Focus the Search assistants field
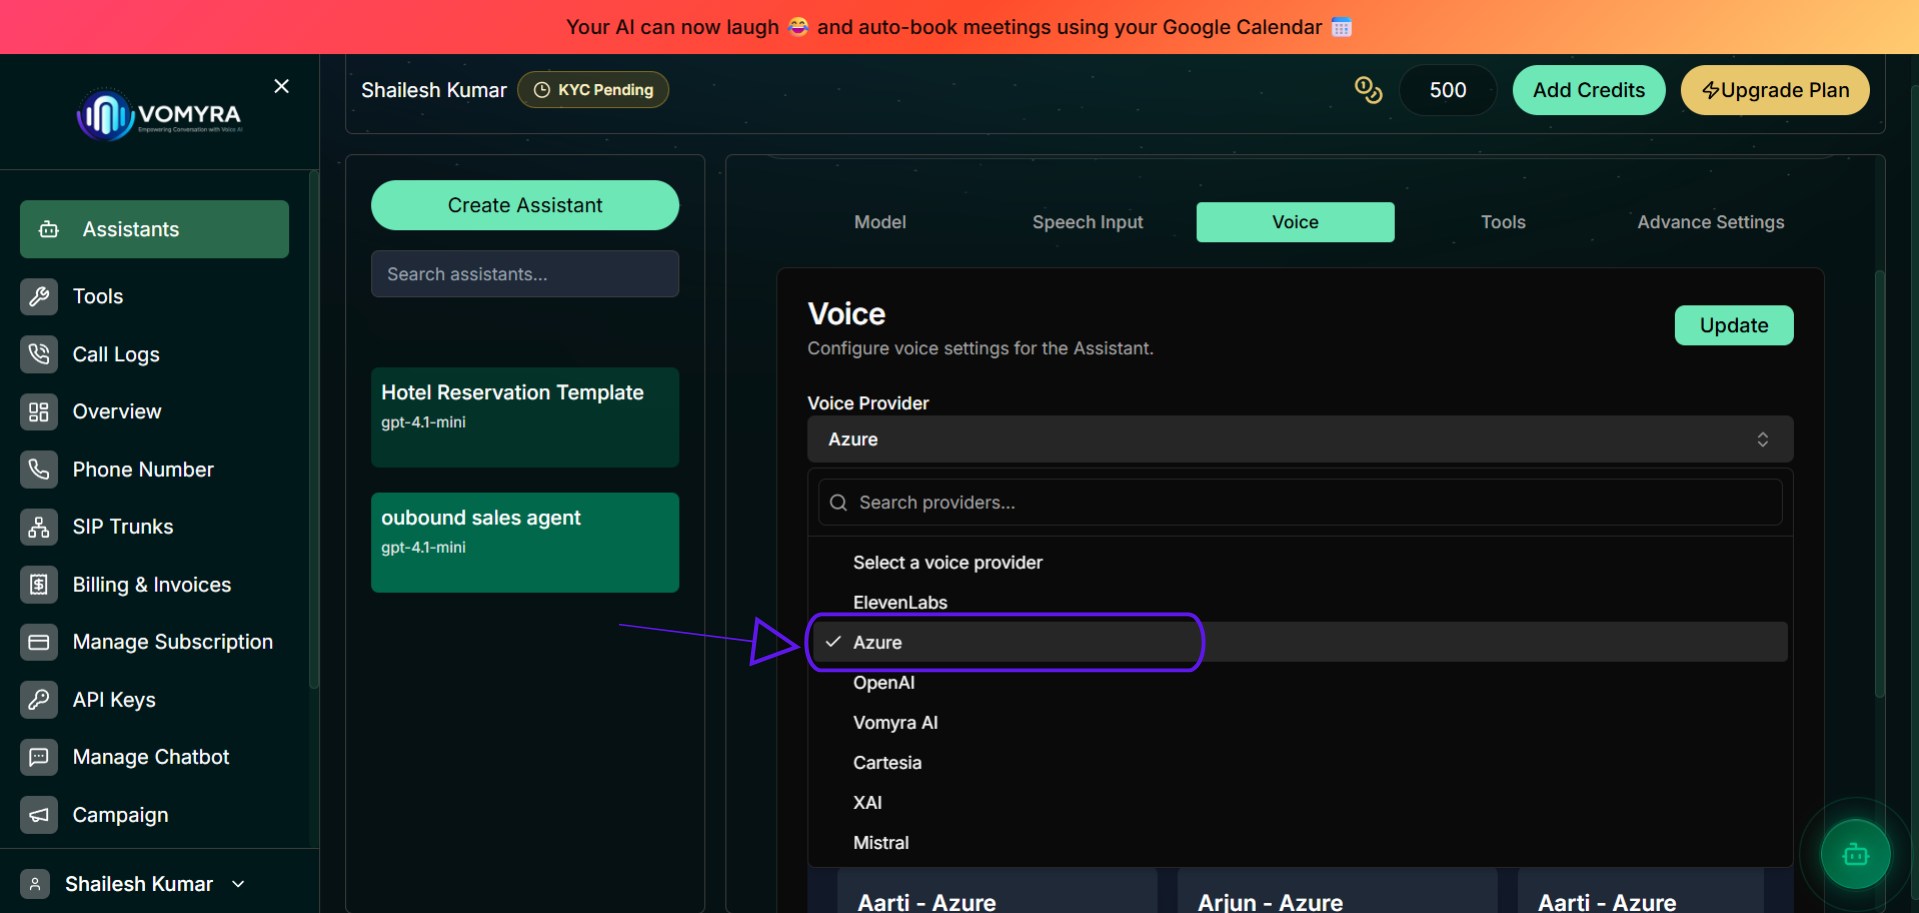 525,274
